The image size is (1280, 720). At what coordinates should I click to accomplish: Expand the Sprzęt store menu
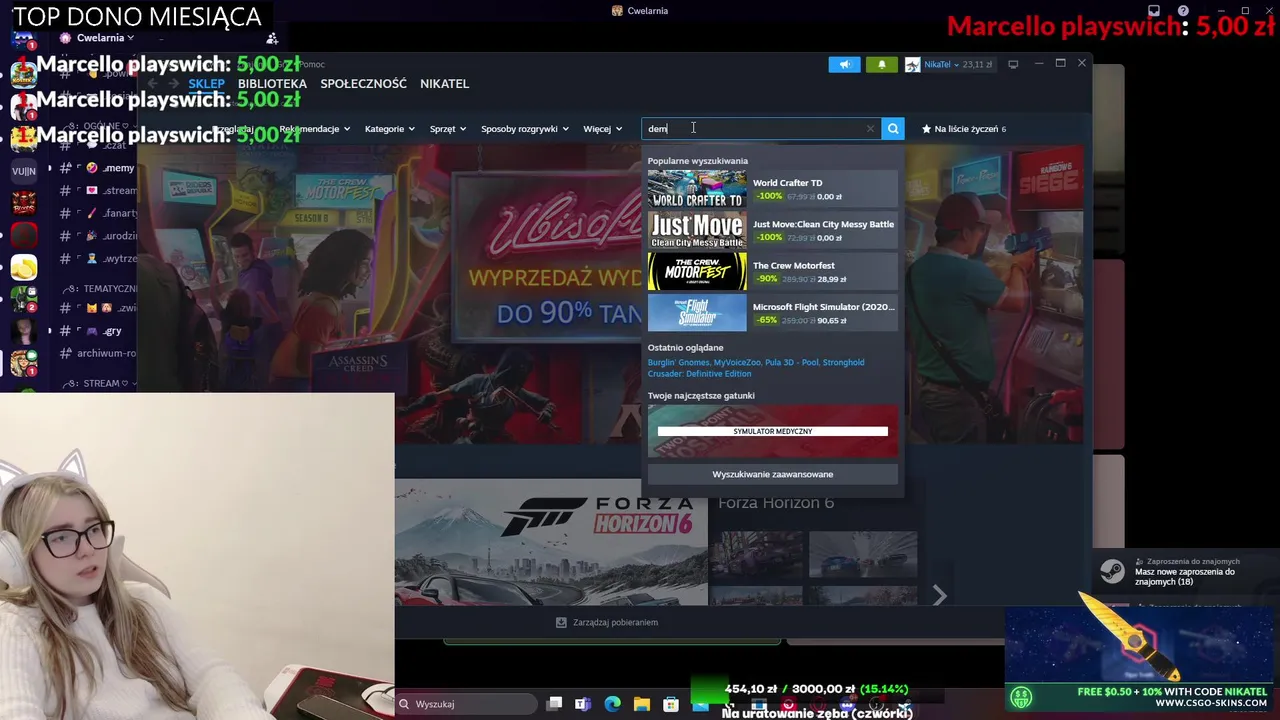click(x=448, y=129)
